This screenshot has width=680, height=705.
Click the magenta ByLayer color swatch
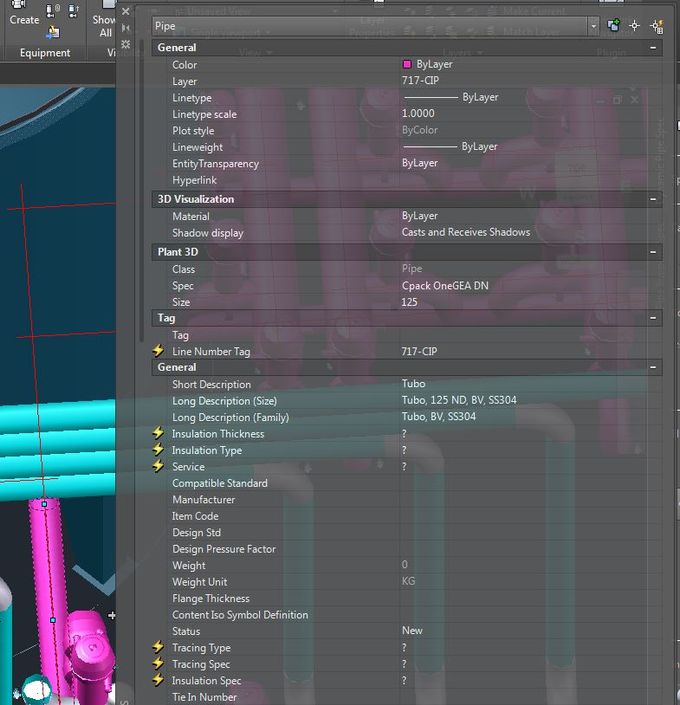(x=407, y=64)
